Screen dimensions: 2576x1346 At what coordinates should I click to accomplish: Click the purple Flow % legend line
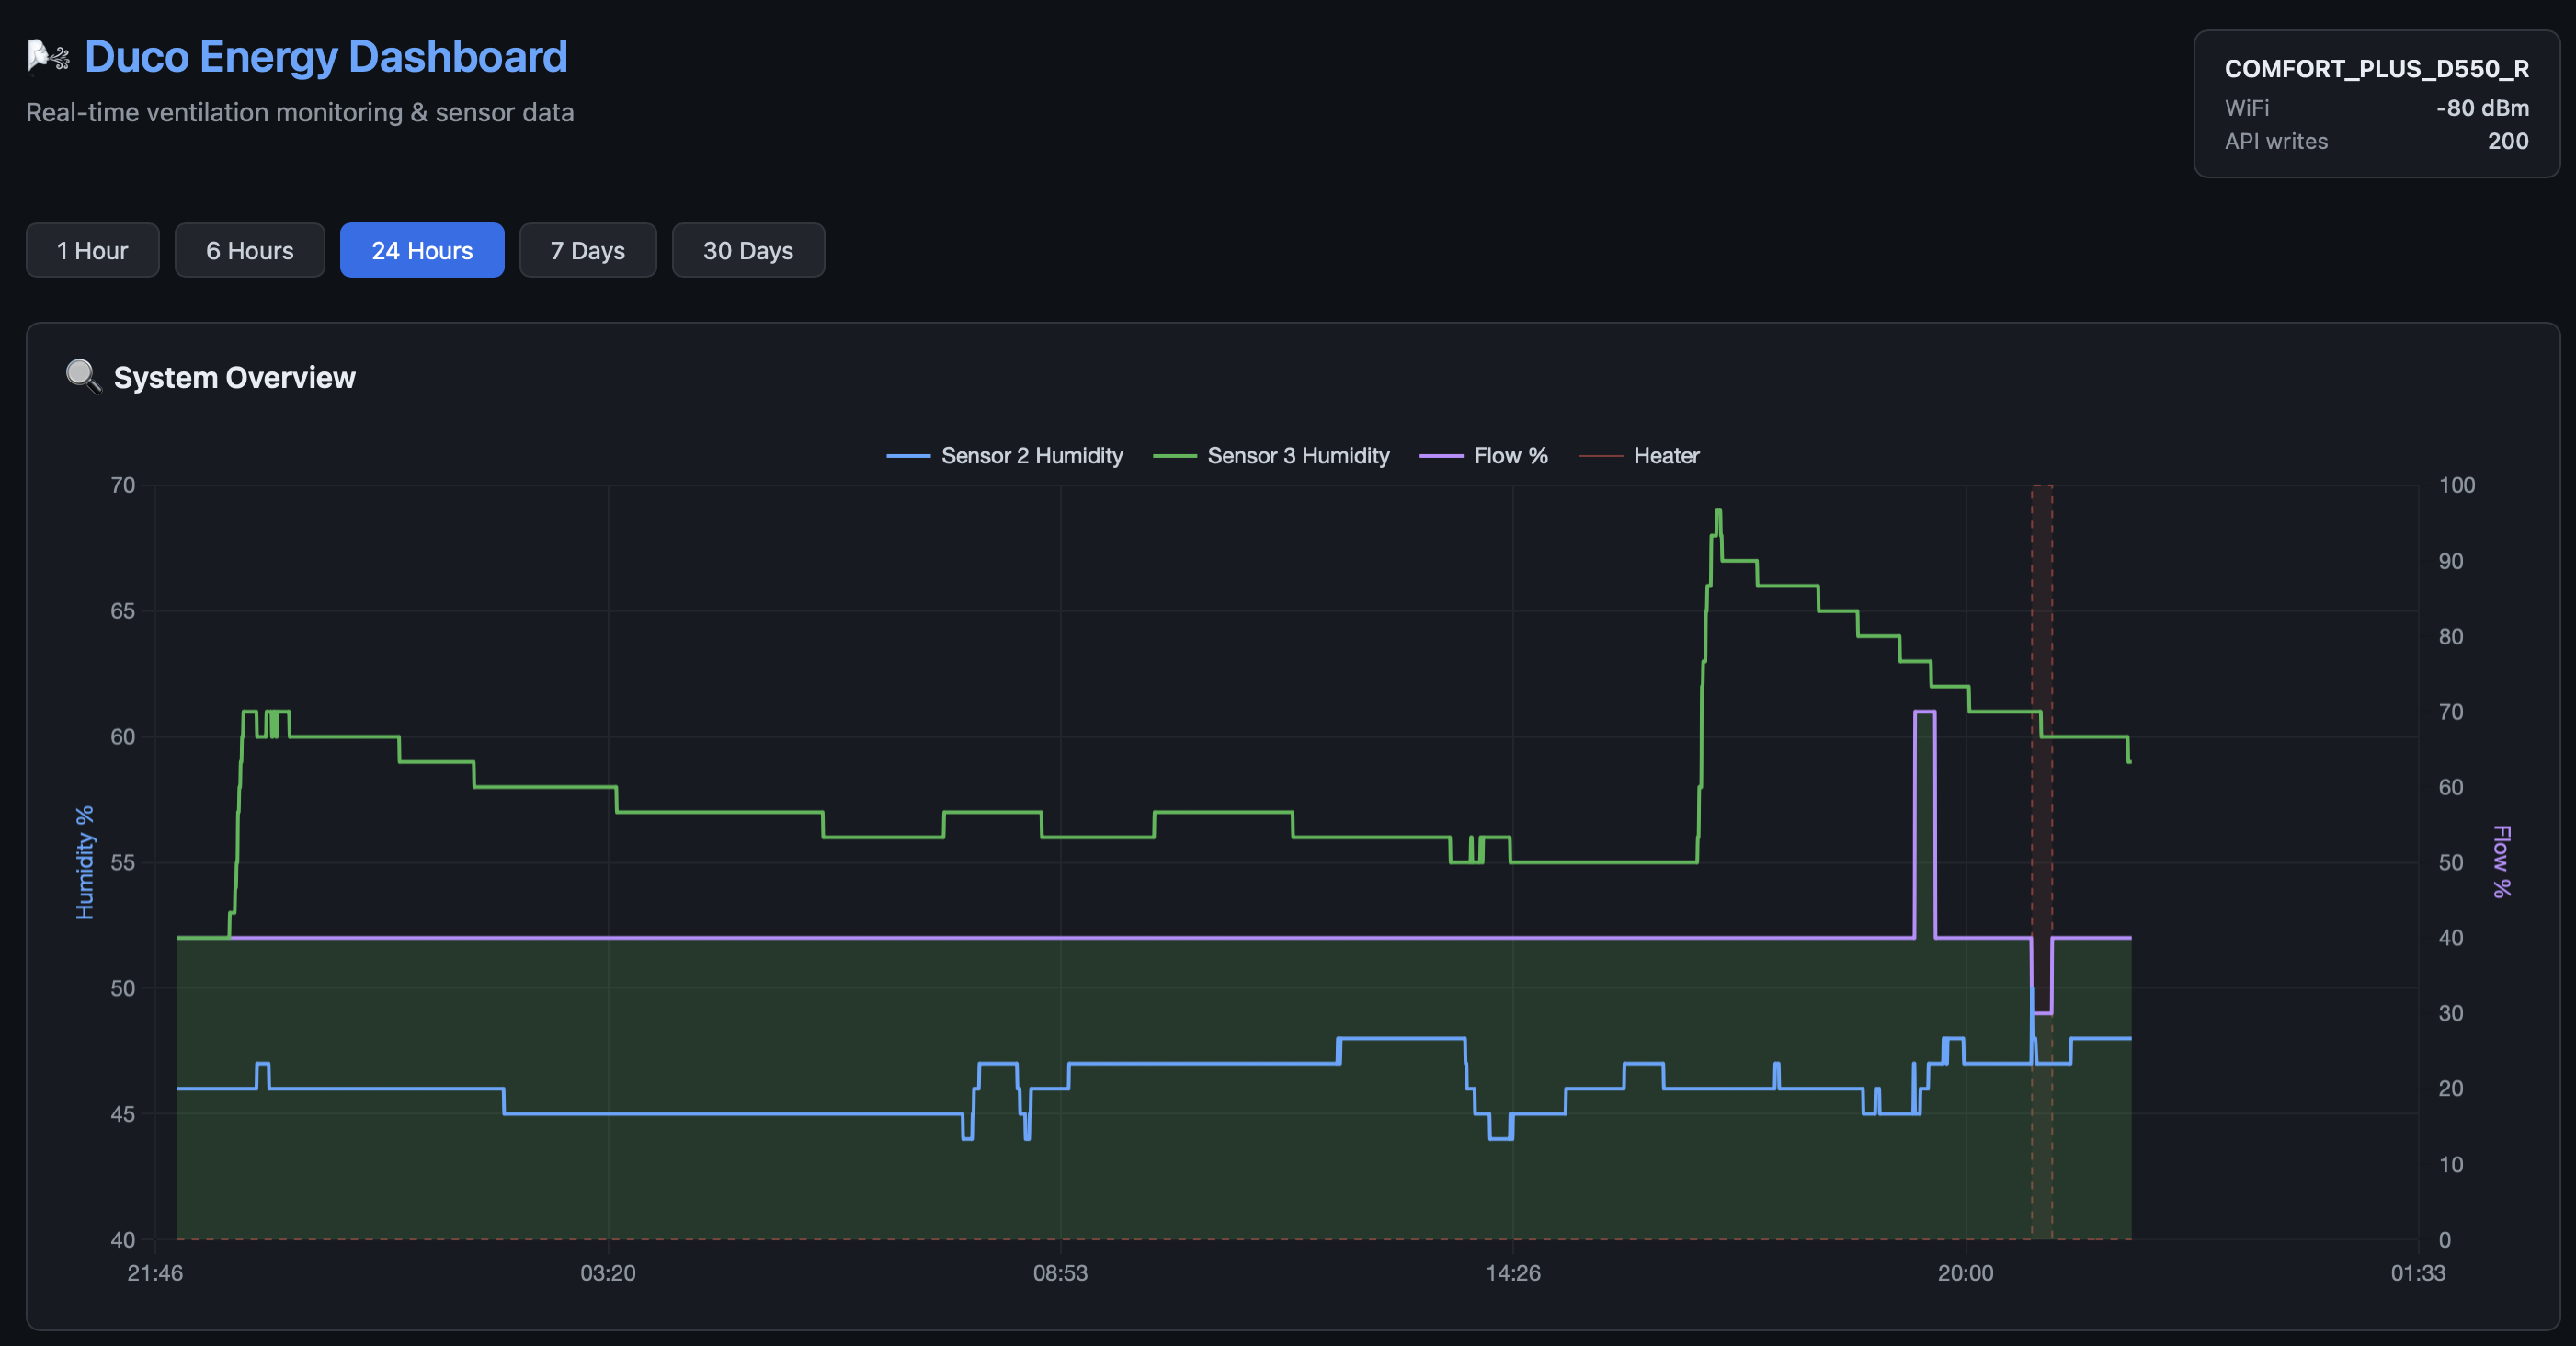[x=1441, y=456]
